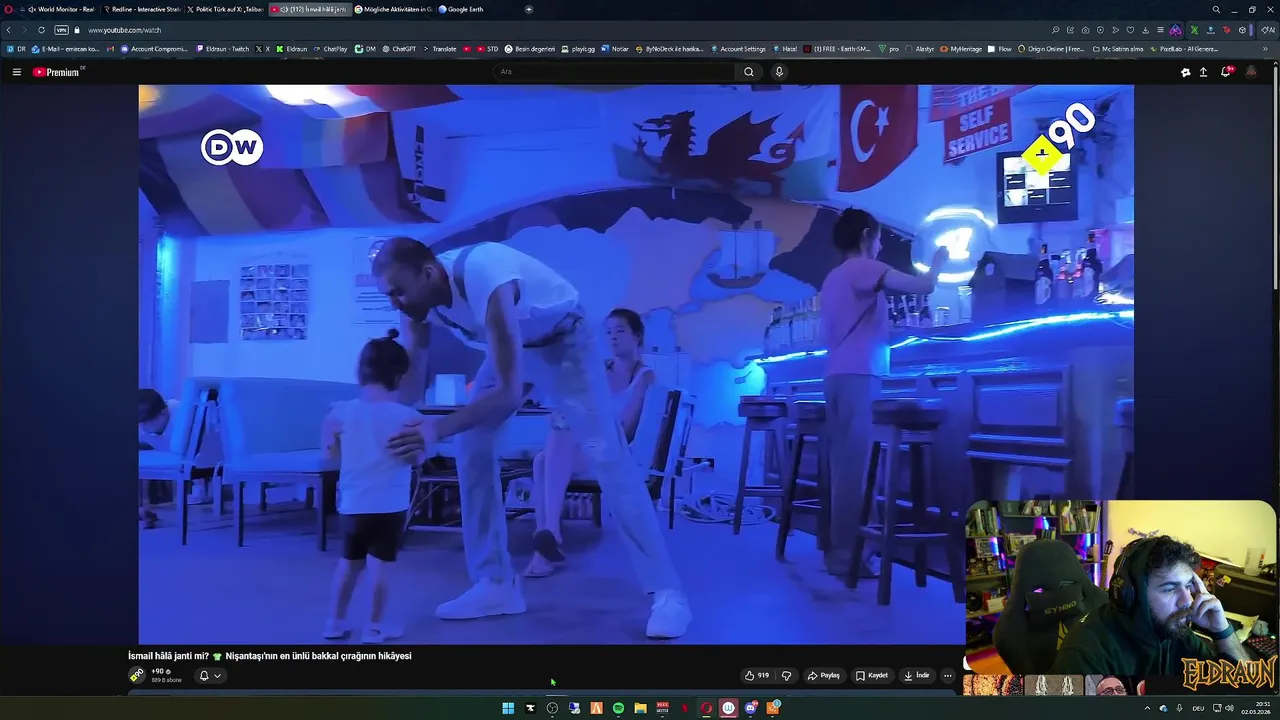This screenshot has width=1280, height=720.
Task: Open the Translate bookmark
Action: click(439, 48)
